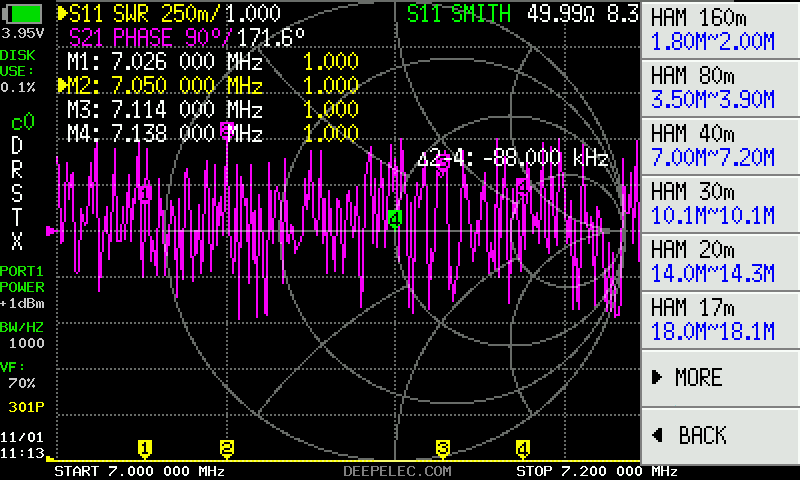Click the BW/HZ 1000 bandwidth setting
The height and width of the screenshot is (480, 800).
(22, 335)
